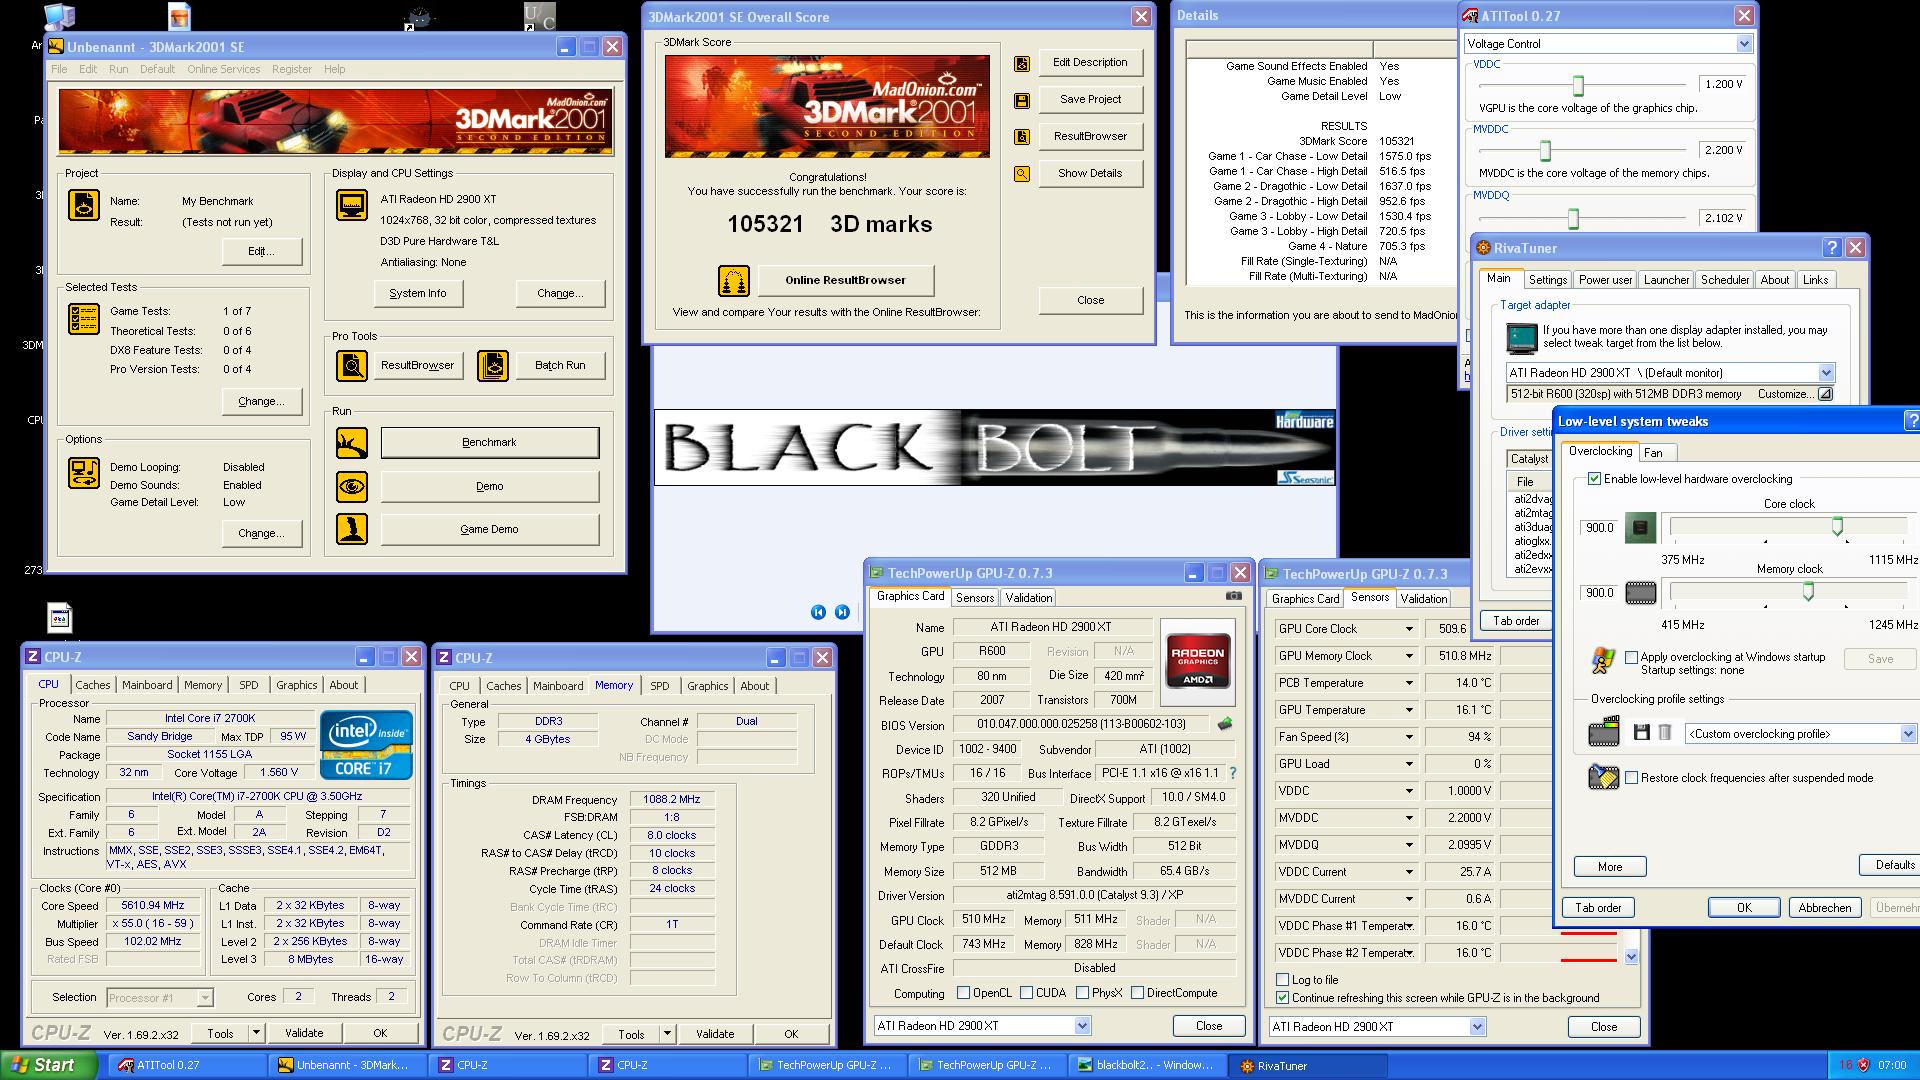Toggle Enable low-level hardware overclocking checkbox
The height and width of the screenshot is (1080, 1920).
point(1595,479)
